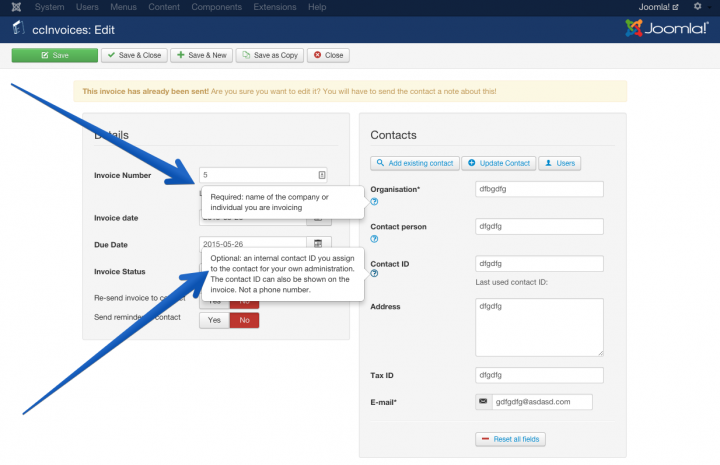This screenshot has height=465, width=720.
Task: Click Reset all fields button
Action: [510, 439]
